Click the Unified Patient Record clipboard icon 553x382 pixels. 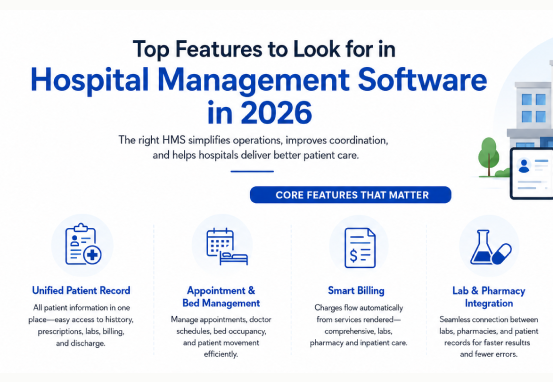tap(83, 244)
